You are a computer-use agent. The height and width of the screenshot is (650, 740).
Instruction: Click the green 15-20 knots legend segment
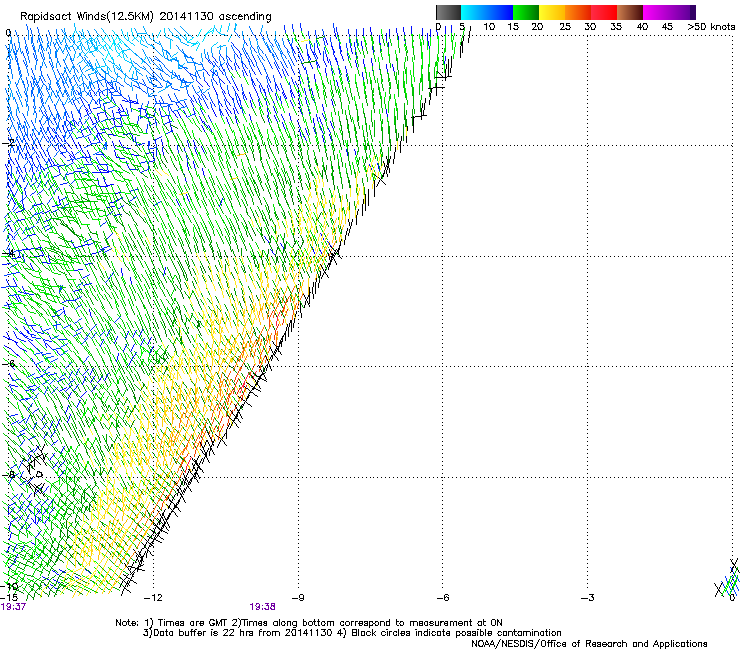(x=526, y=12)
